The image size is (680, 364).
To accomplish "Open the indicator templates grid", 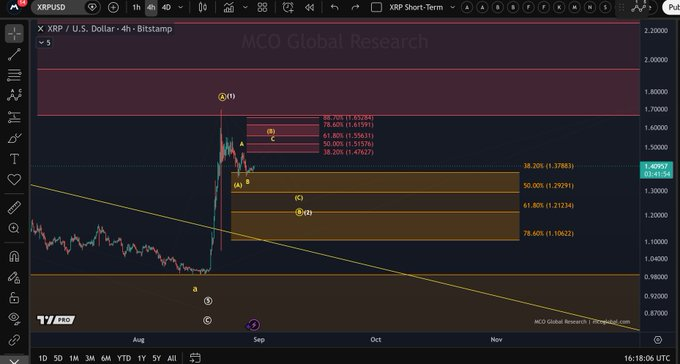I will click(x=262, y=7).
